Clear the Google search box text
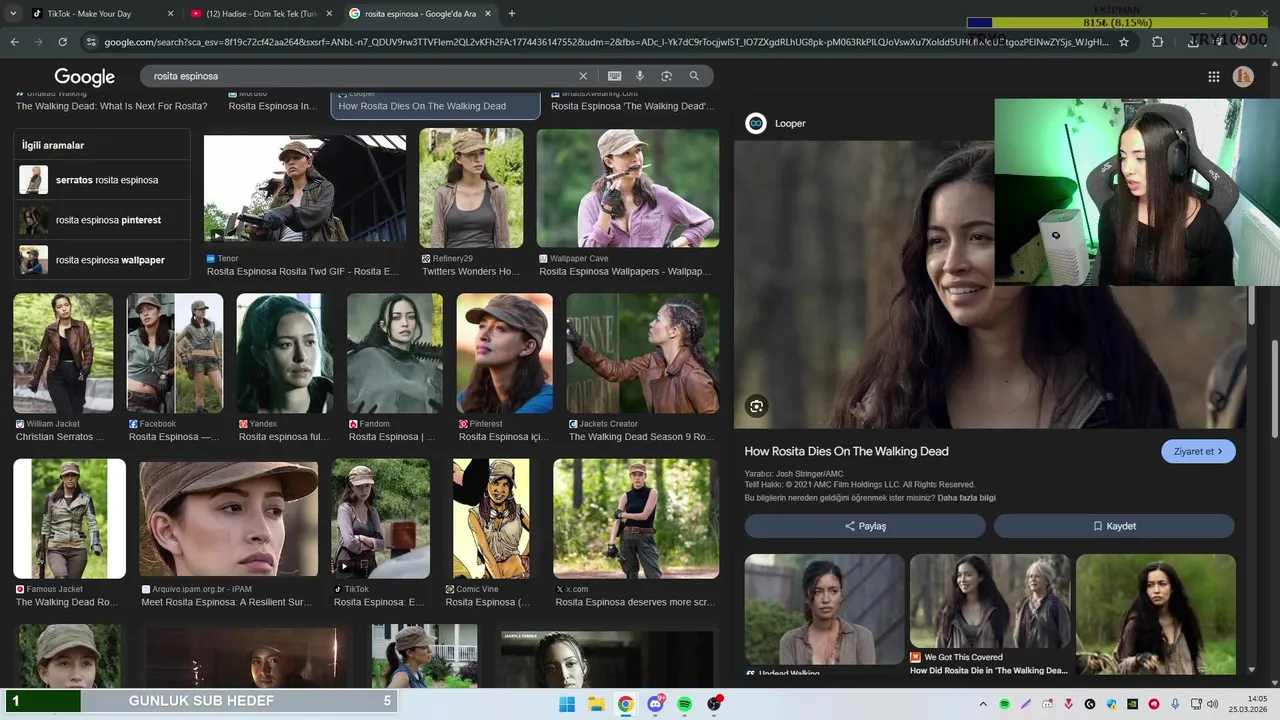The height and width of the screenshot is (720, 1280). point(583,76)
